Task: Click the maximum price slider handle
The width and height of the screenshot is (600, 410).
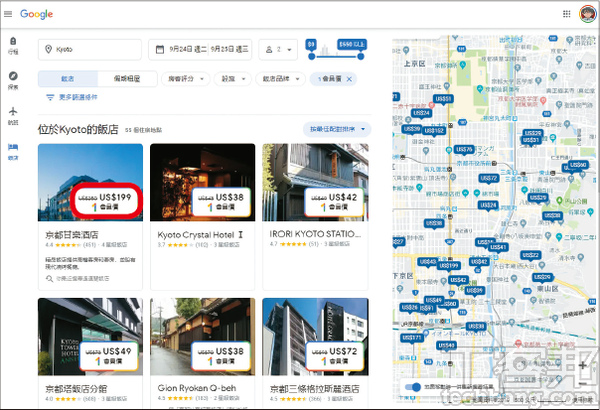Action: (x=360, y=56)
